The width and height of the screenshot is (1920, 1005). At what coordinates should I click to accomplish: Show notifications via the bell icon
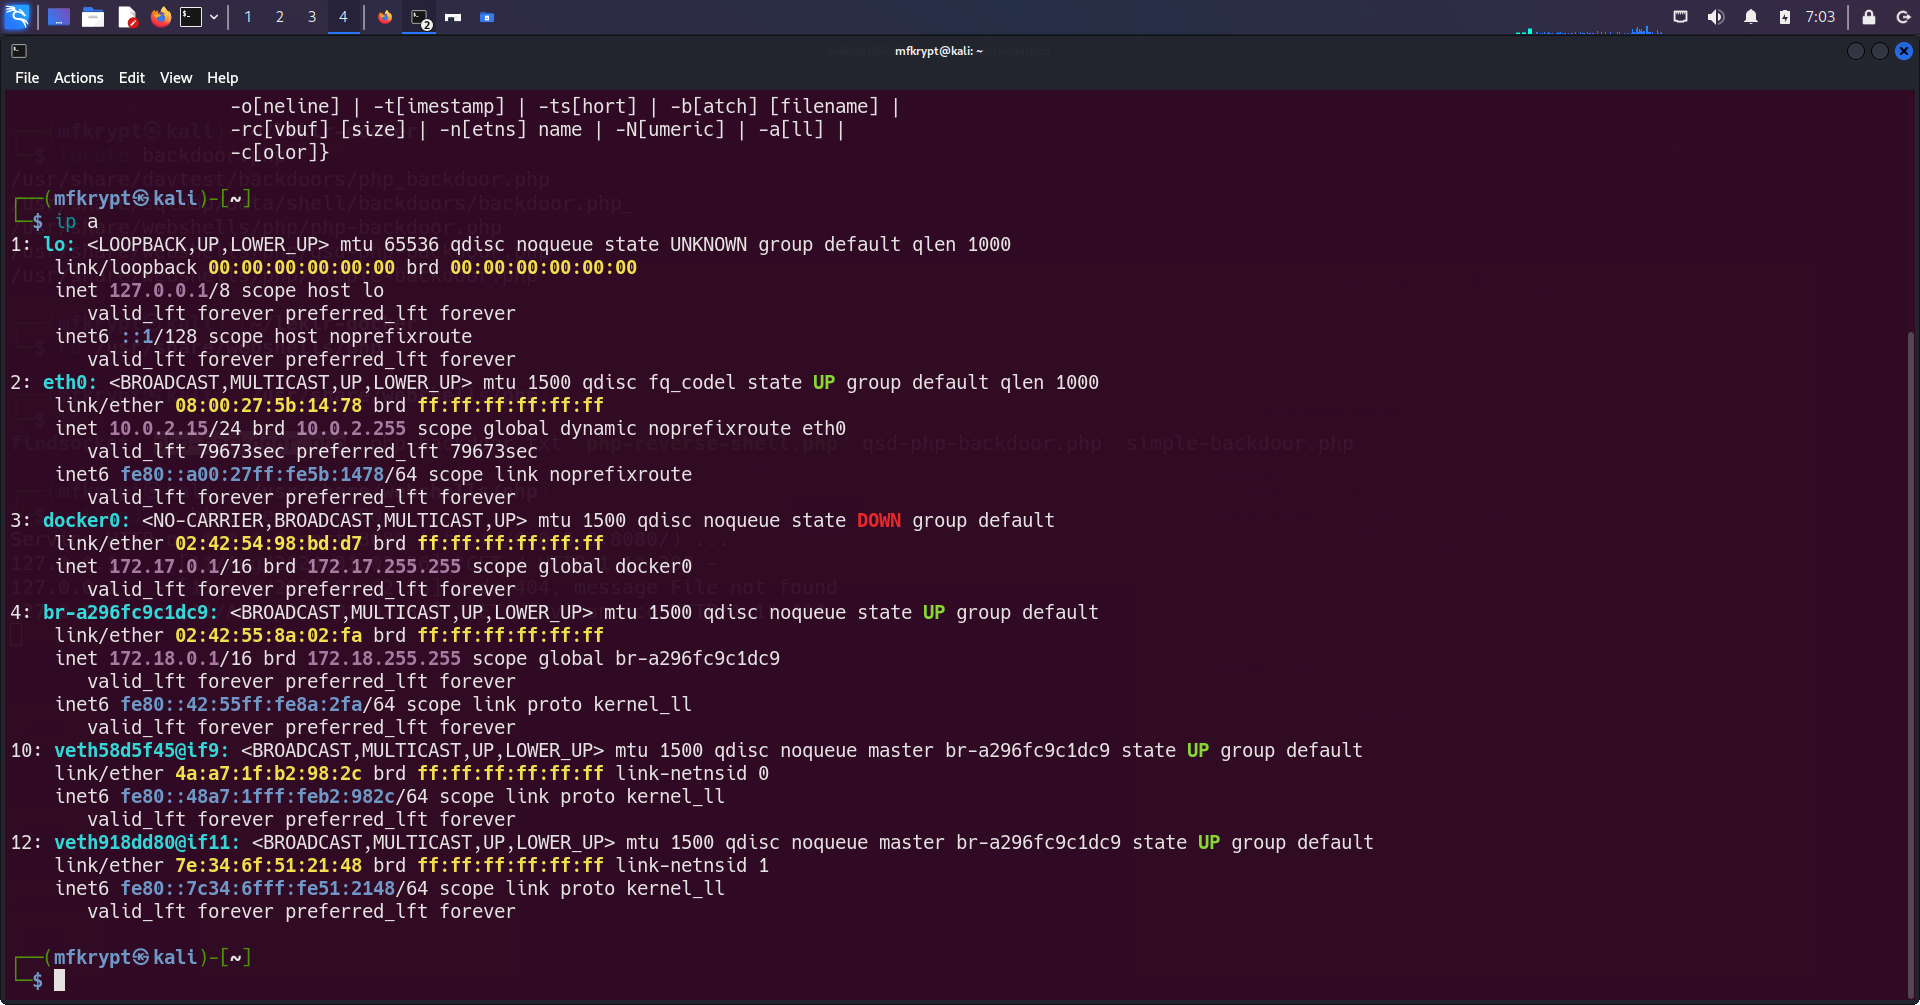coord(1751,17)
